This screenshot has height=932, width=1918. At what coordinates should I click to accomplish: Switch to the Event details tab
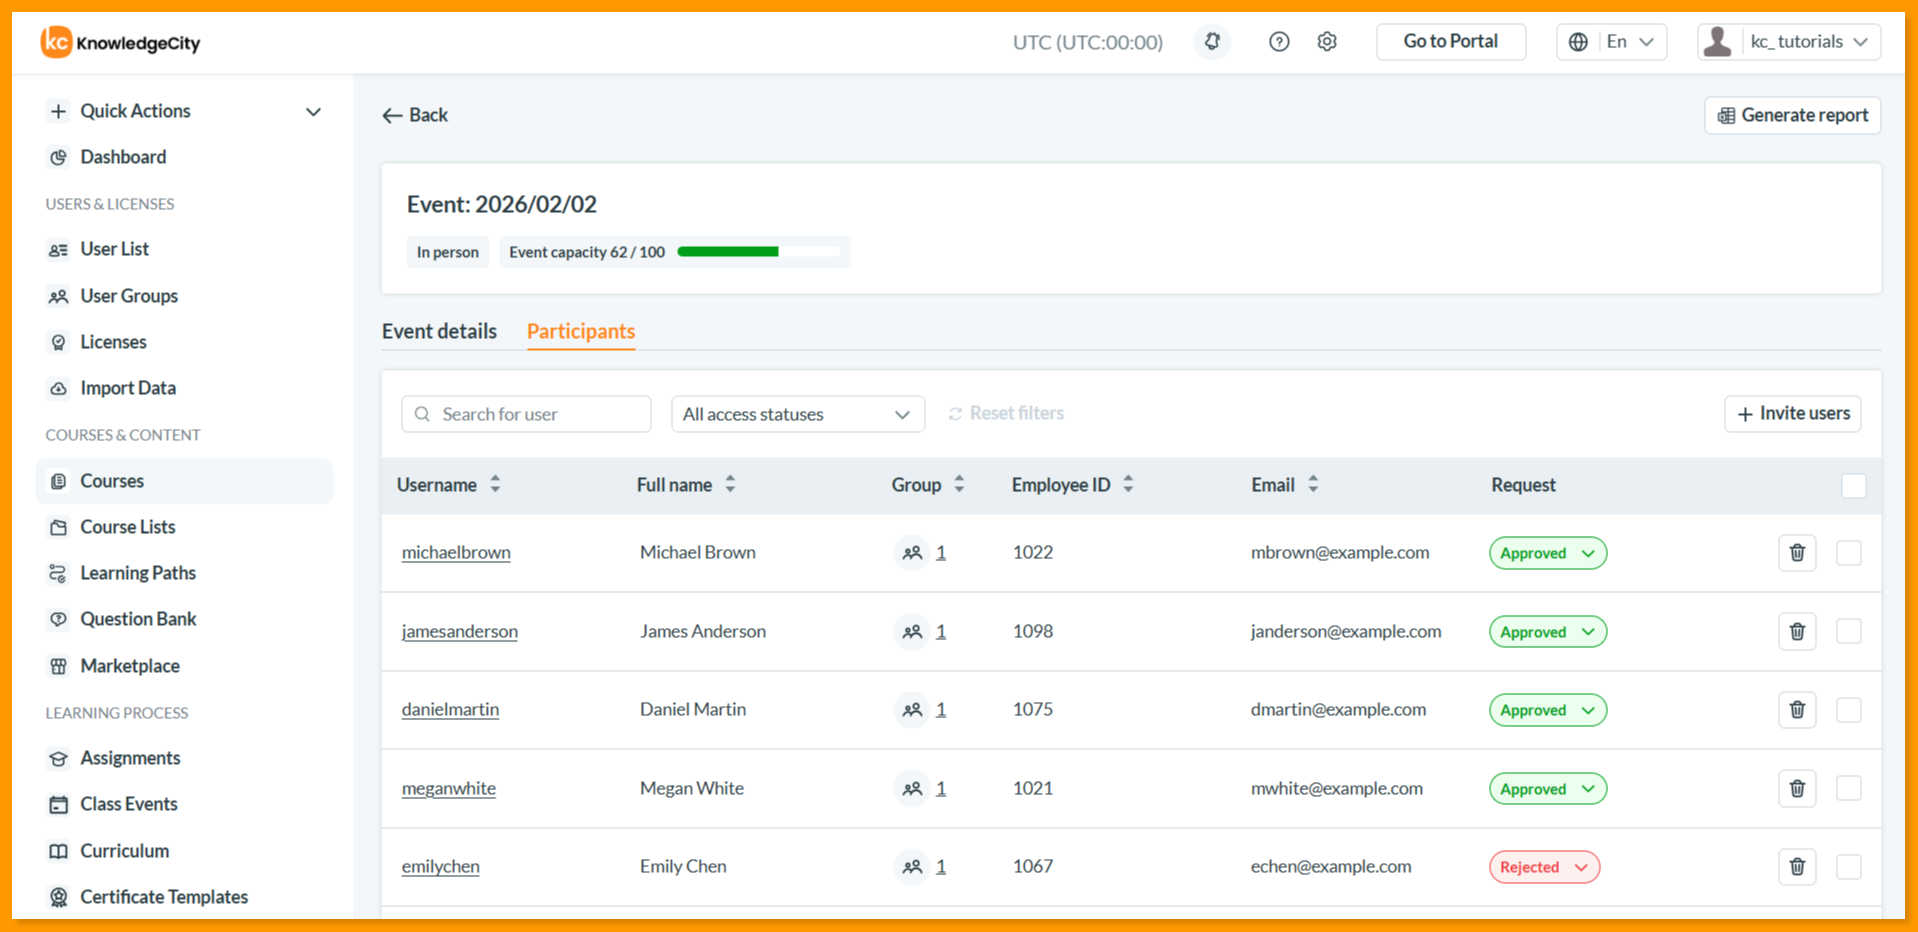coord(439,331)
